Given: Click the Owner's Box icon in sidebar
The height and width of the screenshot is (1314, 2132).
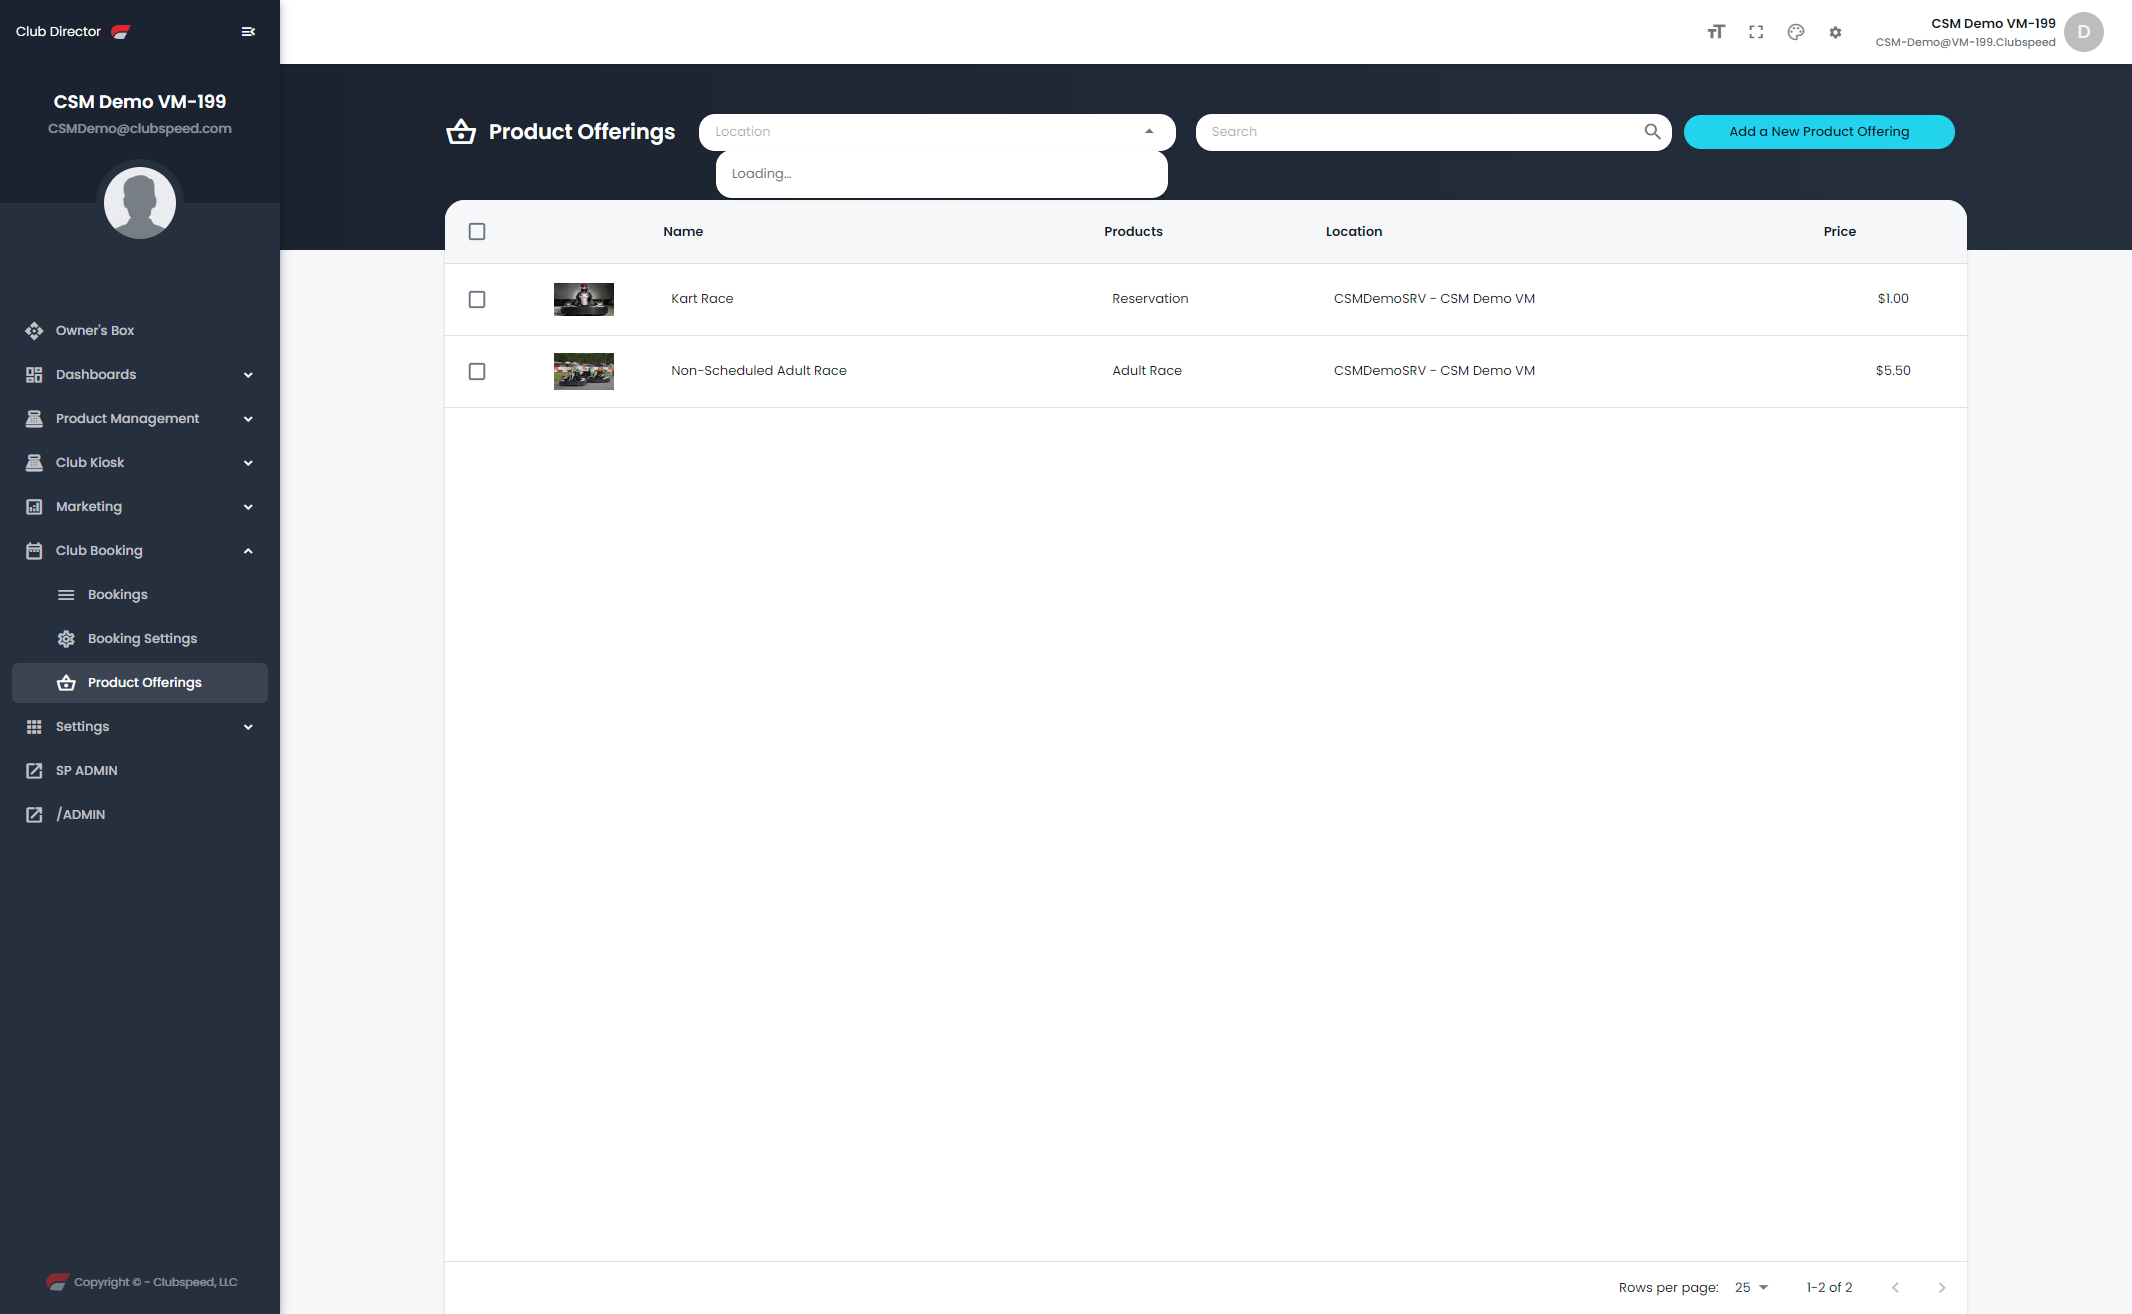Looking at the screenshot, I should pos(34,330).
